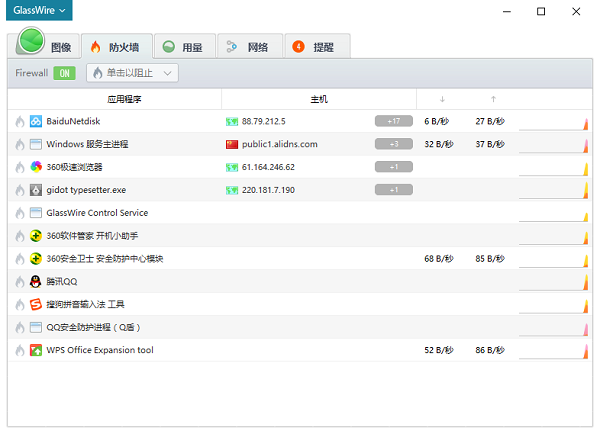
Task: Click the 腾讯QQ penguin icon
Action: 36,281
